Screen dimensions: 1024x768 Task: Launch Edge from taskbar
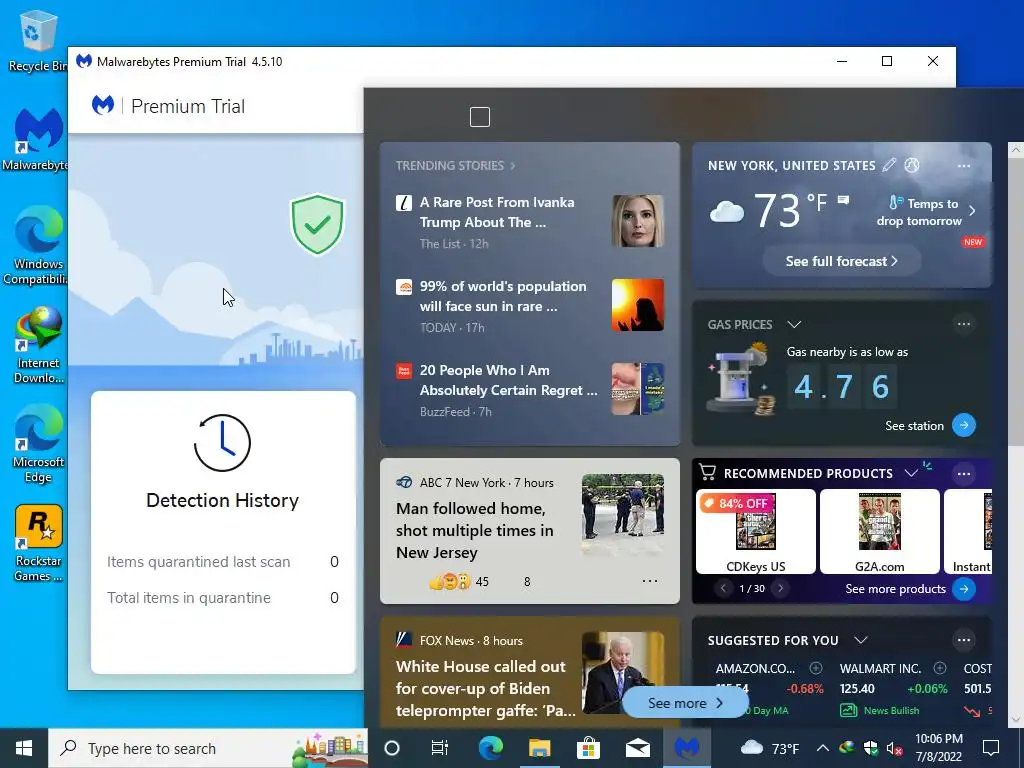coord(490,748)
